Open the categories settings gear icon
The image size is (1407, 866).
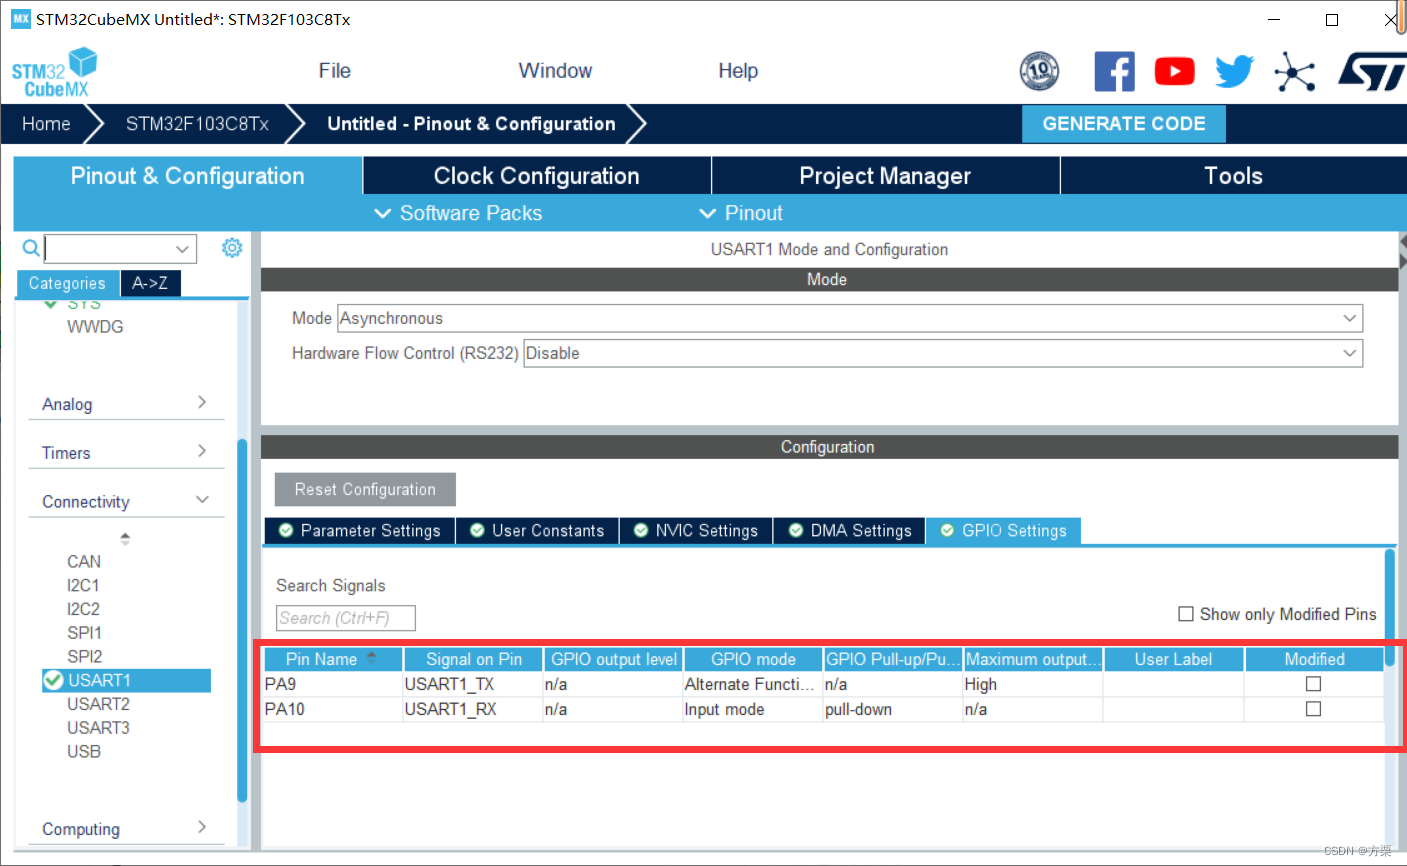pyautogui.click(x=232, y=247)
